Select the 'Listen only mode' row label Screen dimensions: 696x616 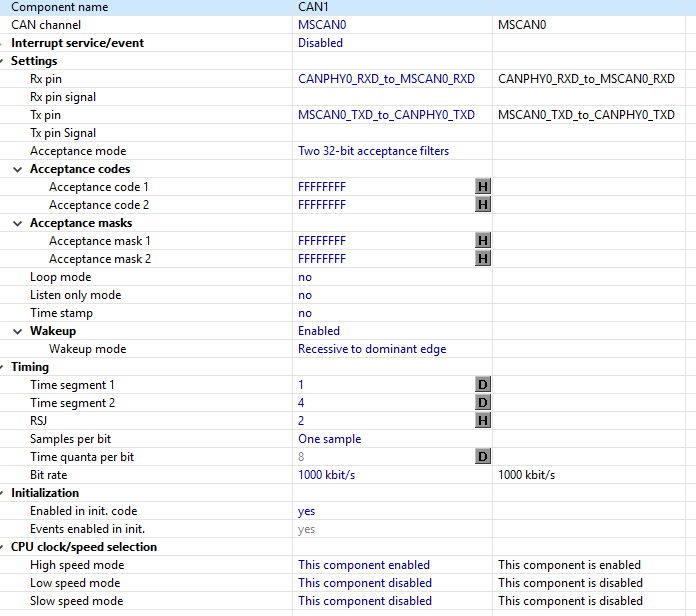(76, 295)
